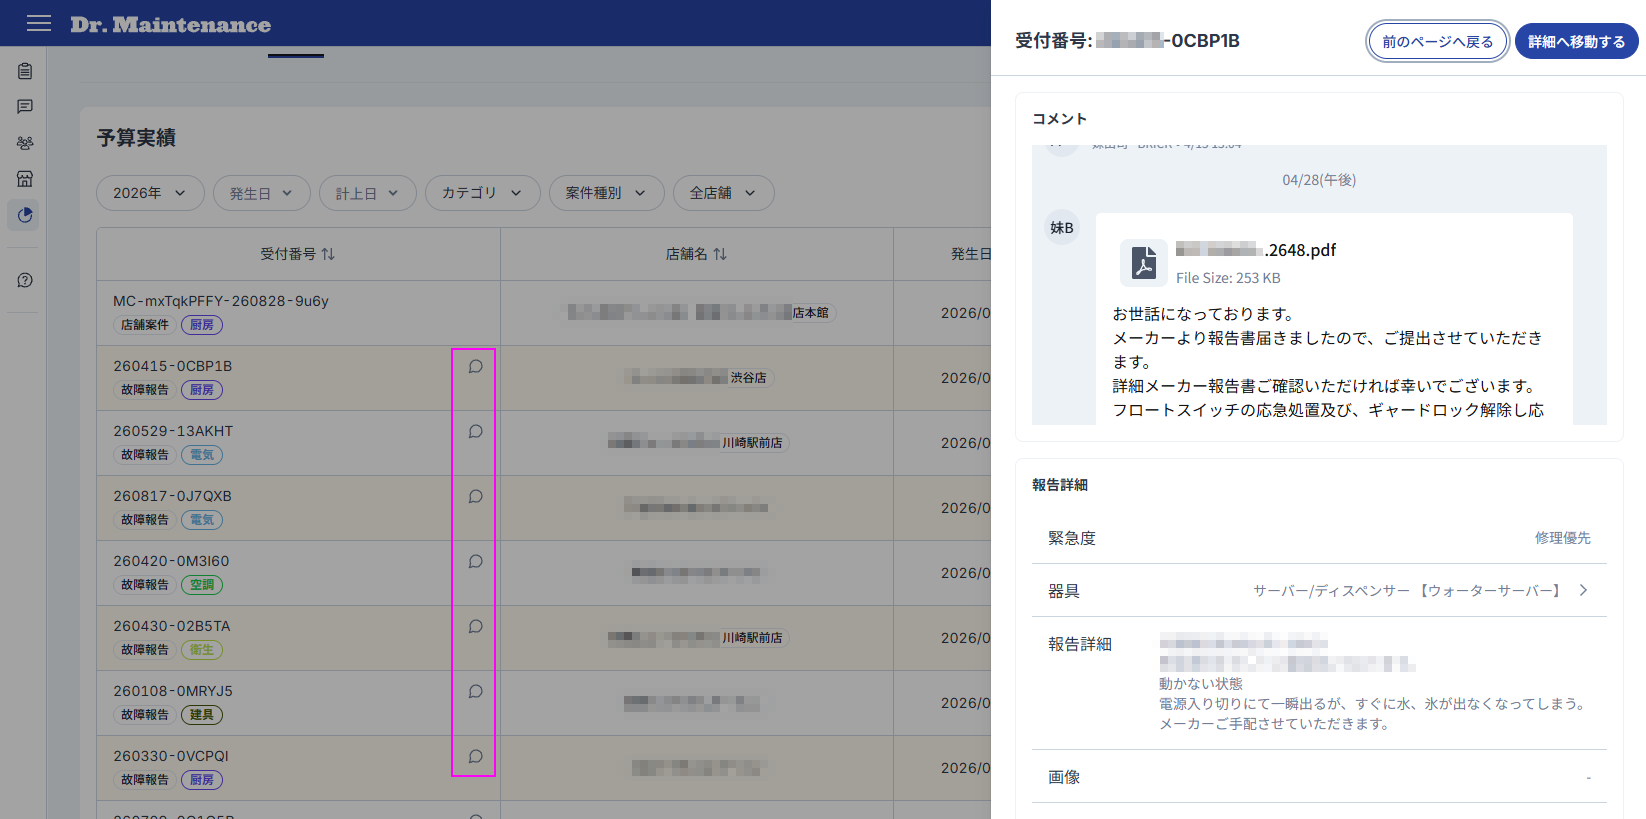1646x819 pixels.
Task: Click 渋谷店 store label
Action: pos(748,378)
